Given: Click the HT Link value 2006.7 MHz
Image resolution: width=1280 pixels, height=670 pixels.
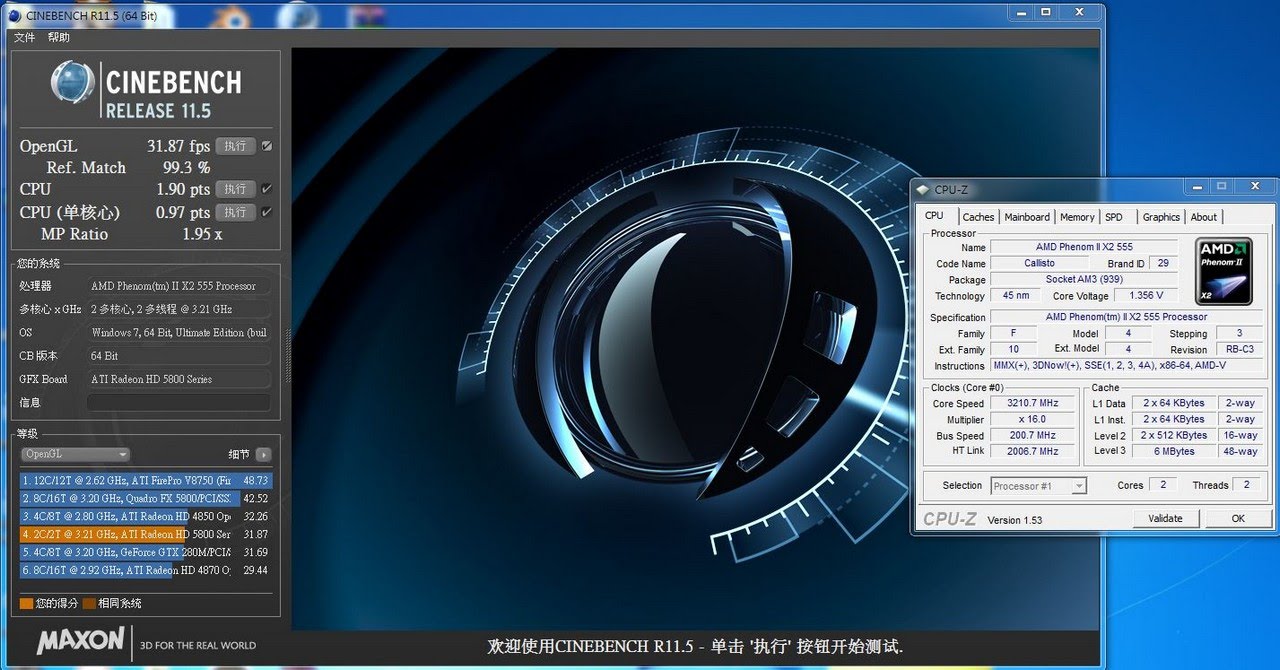Looking at the screenshot, I should point(1033,451).
